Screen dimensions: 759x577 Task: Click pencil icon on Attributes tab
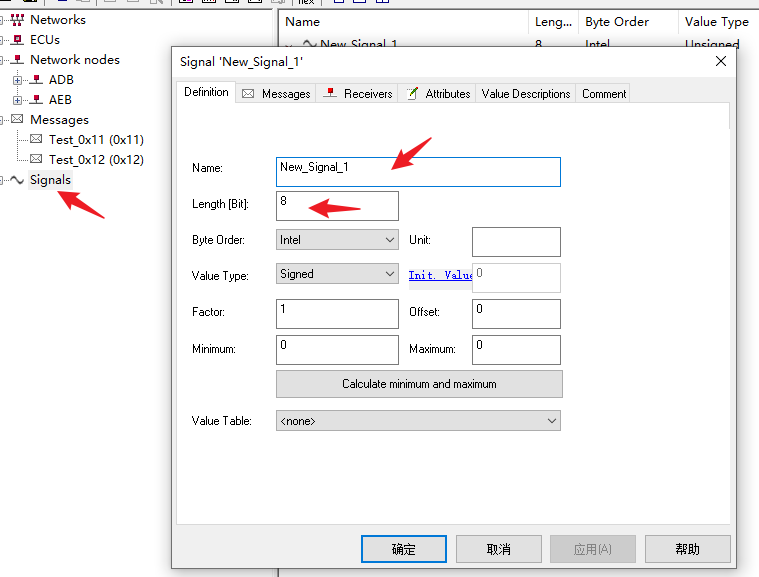412,93
